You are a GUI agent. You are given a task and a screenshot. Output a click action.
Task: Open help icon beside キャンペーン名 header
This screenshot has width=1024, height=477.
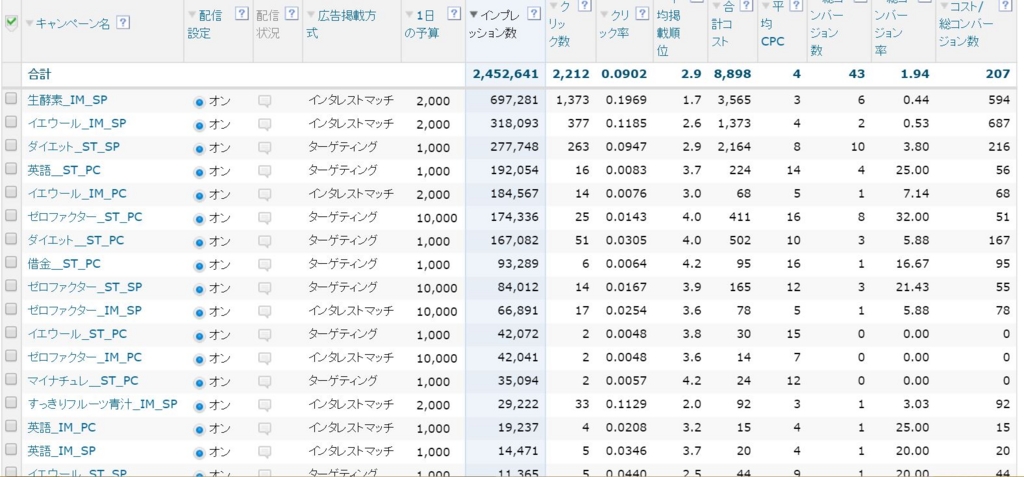123,23
